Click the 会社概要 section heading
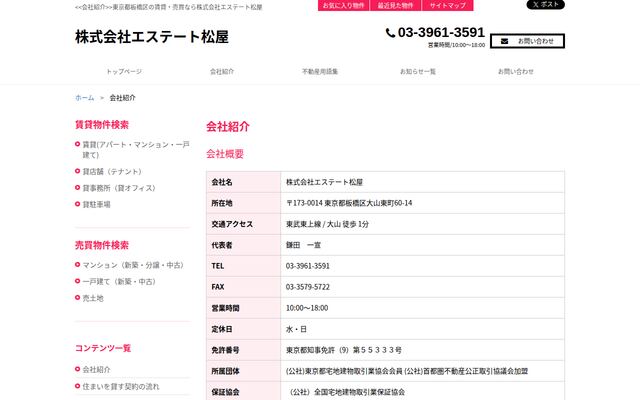The height and width of the screenshot is (400, 640). [x=225, y=154]
